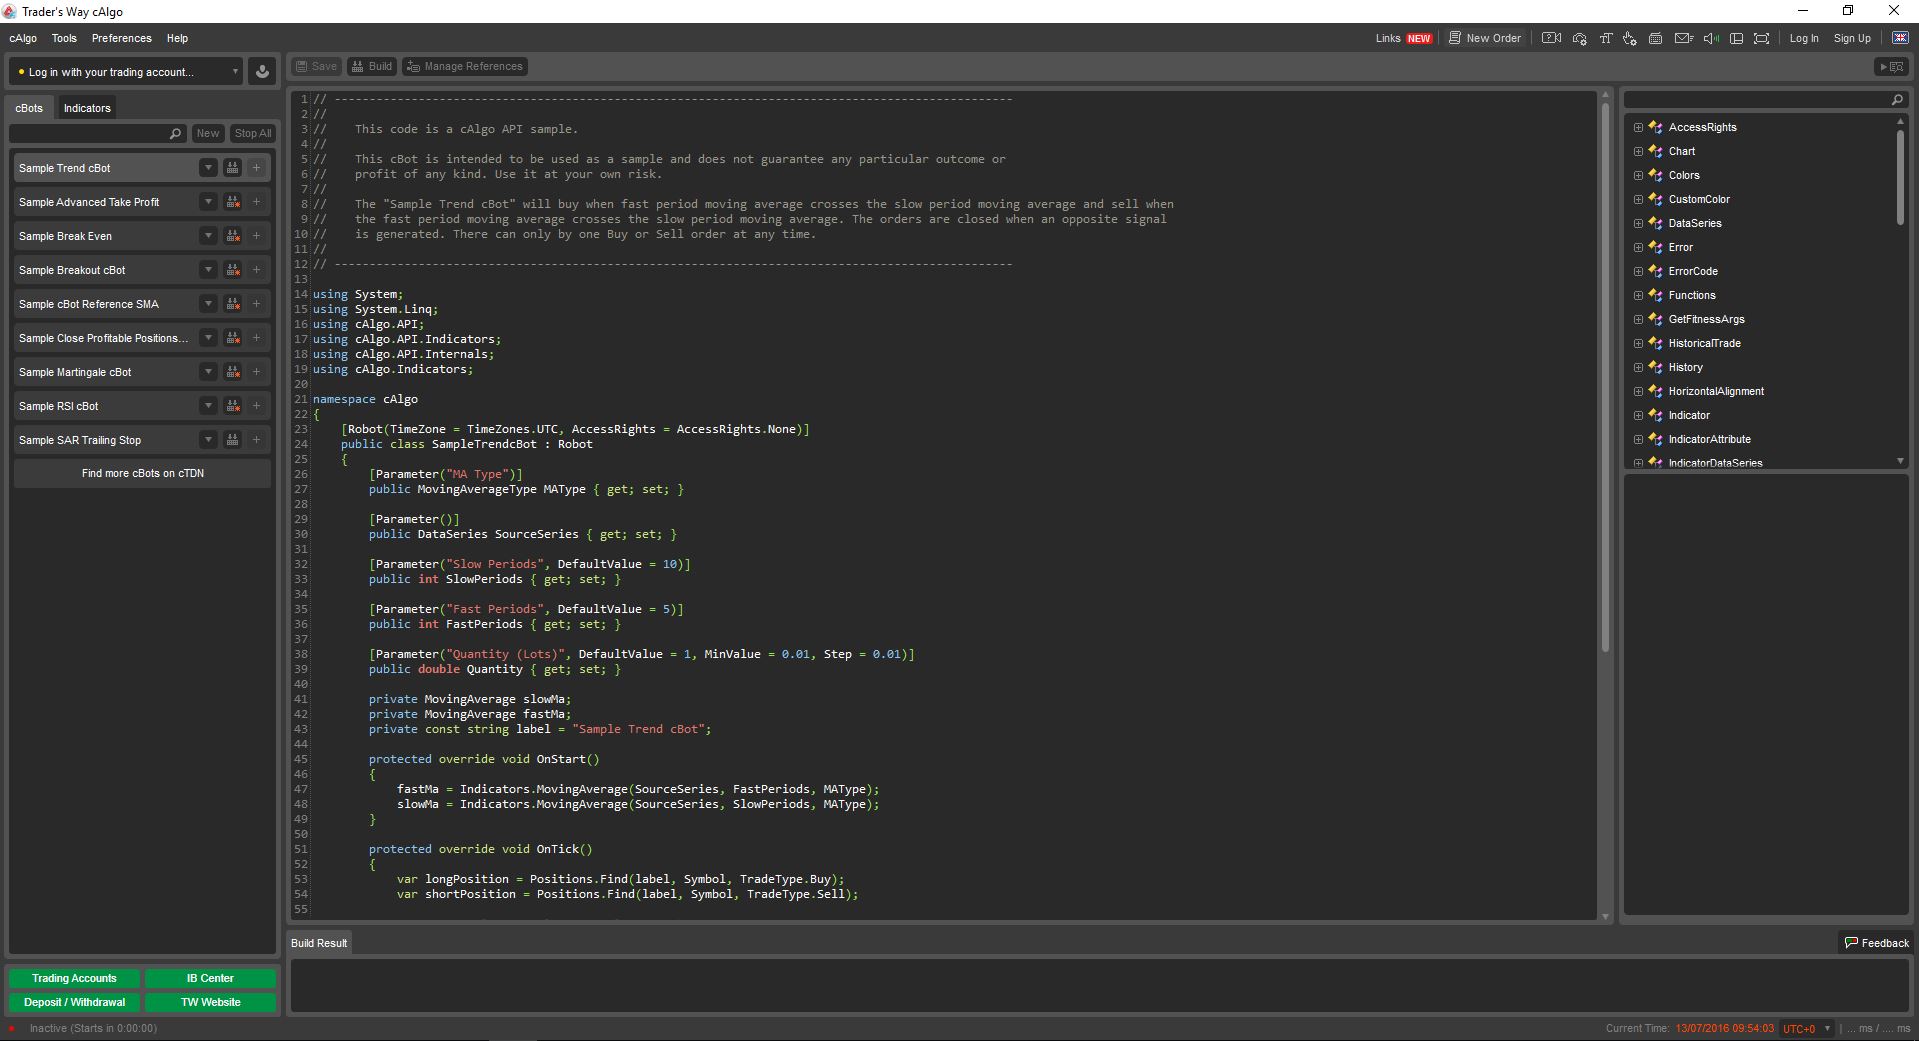The image size is (1919, 1041).
Task: Open the cAlgo menu
Action: coord(23,38)
